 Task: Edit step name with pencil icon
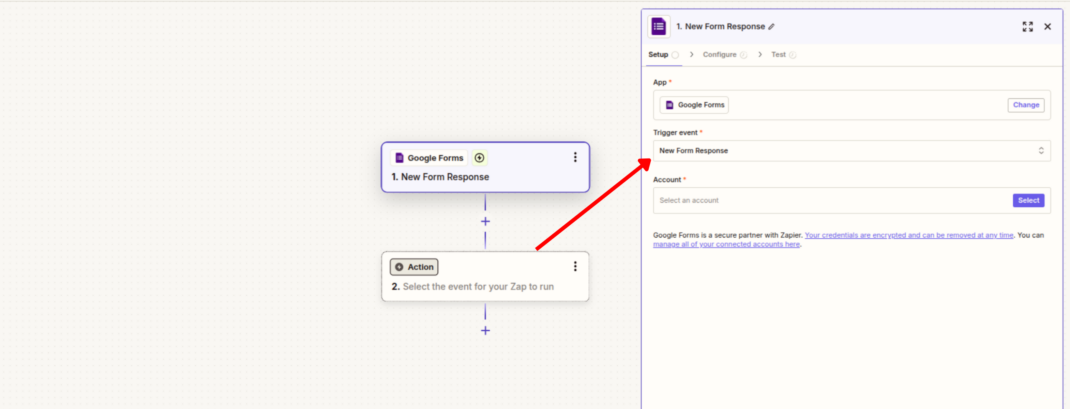click(772, 27)
